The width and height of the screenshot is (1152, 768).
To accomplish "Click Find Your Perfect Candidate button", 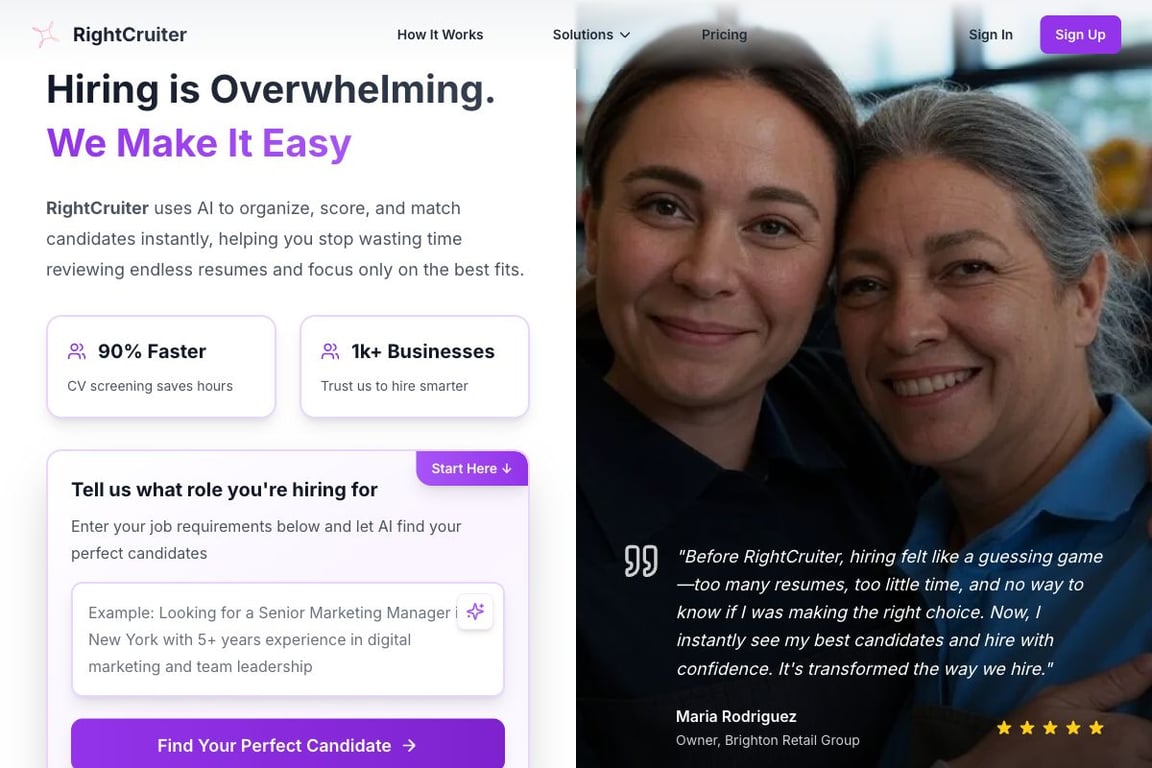I will pyautogui.click(x=288, y=744).
